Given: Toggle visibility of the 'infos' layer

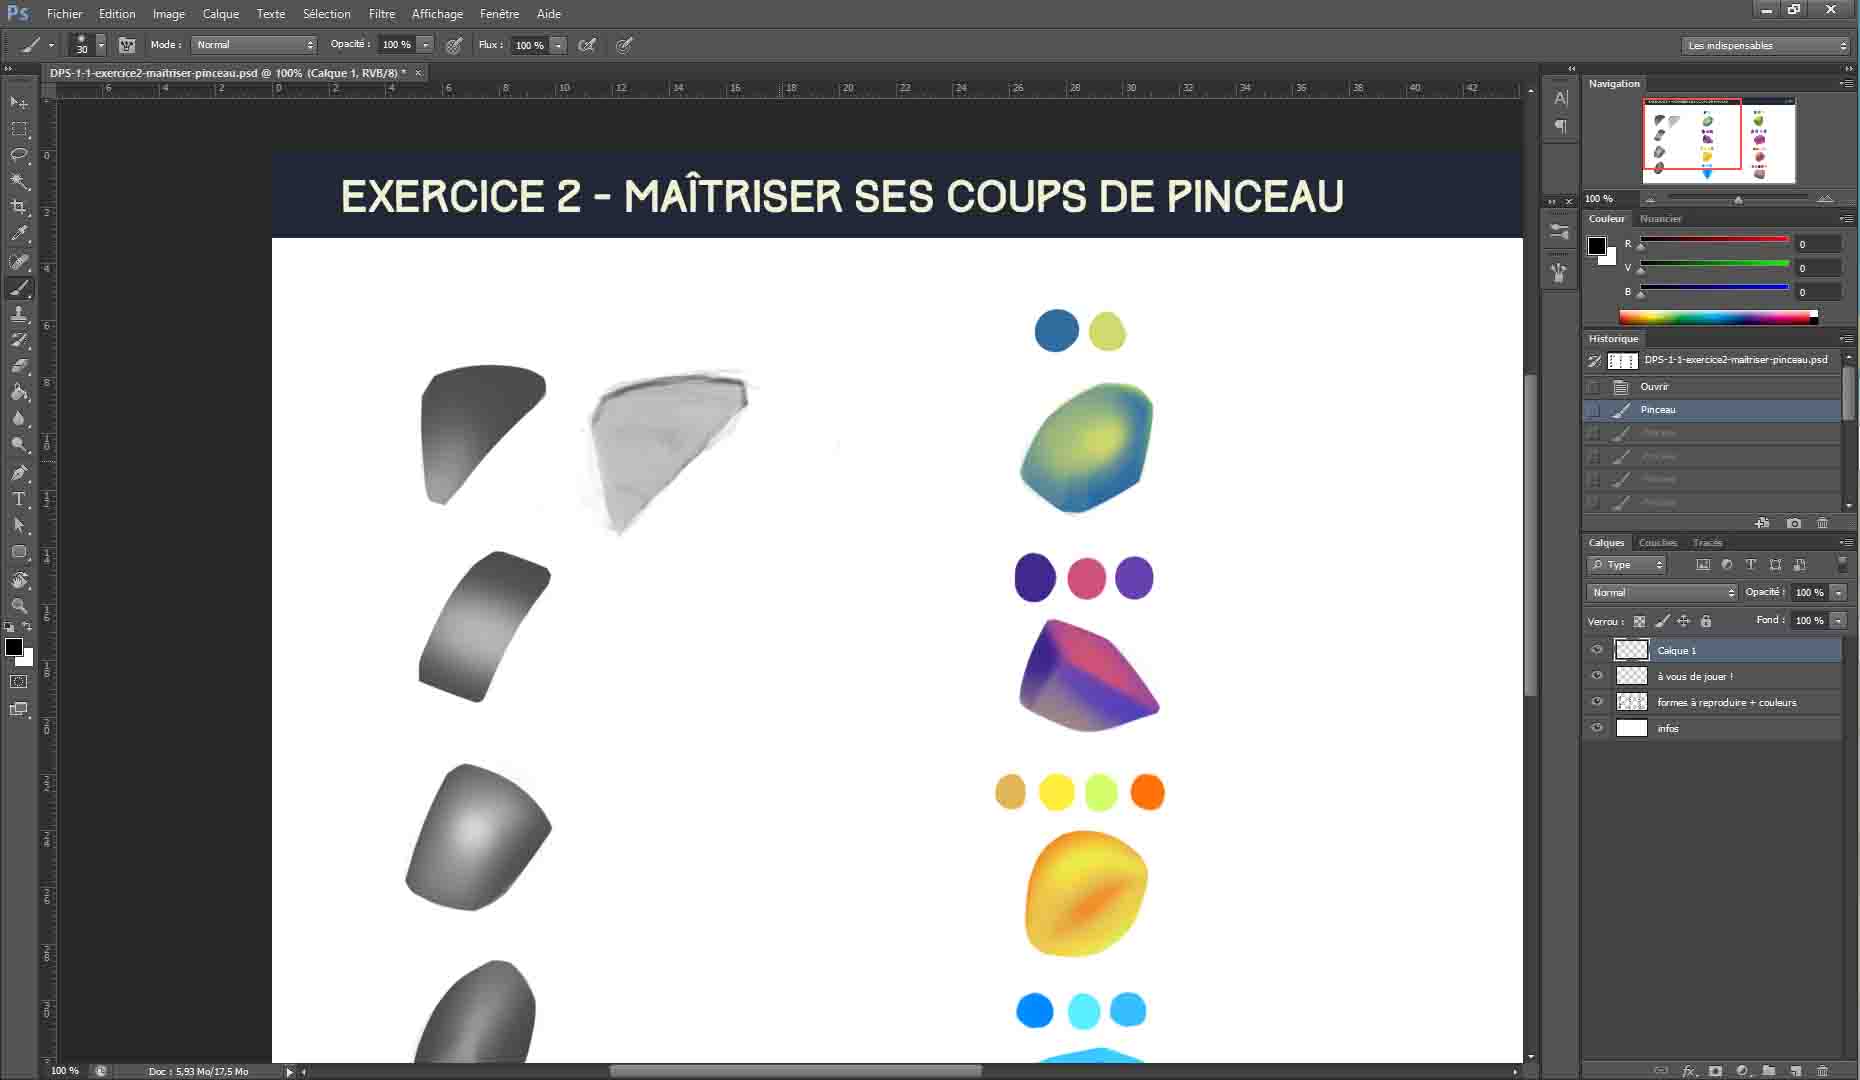Looking at the screenshot, I should point(1597,728).
